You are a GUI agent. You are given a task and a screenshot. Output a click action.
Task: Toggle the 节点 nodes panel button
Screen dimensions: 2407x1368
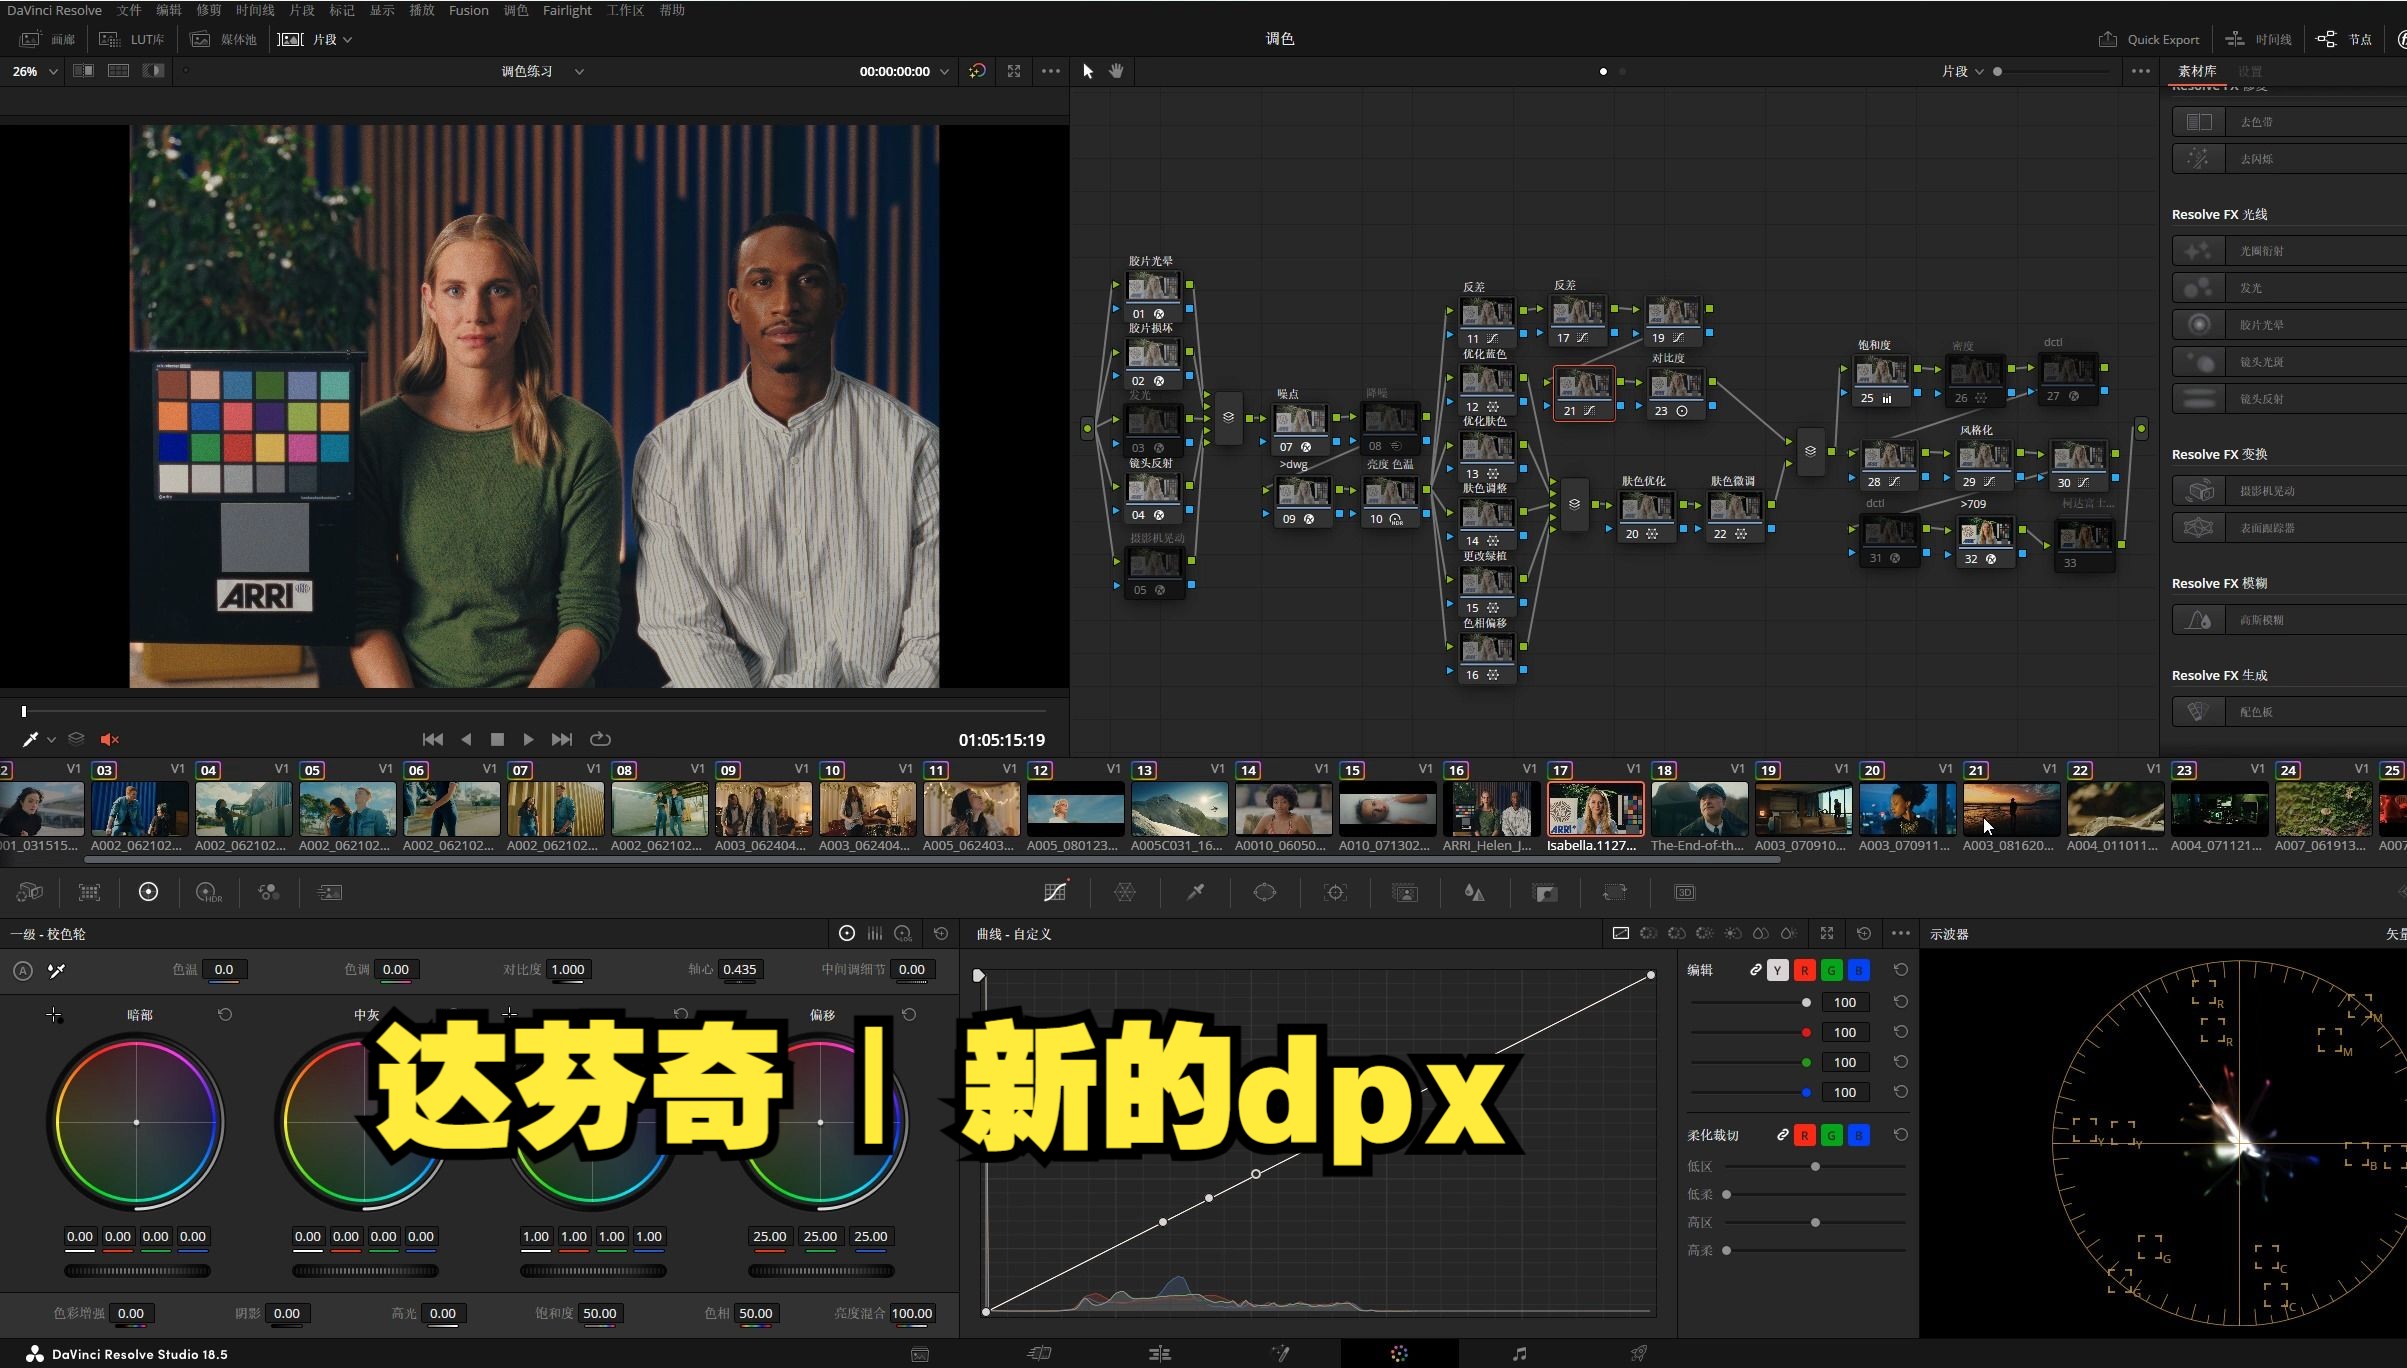2344,39
